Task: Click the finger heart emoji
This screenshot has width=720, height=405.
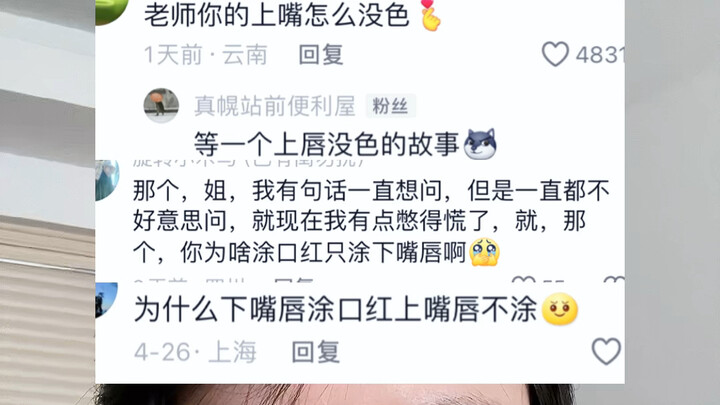Action: coord(430,15)
